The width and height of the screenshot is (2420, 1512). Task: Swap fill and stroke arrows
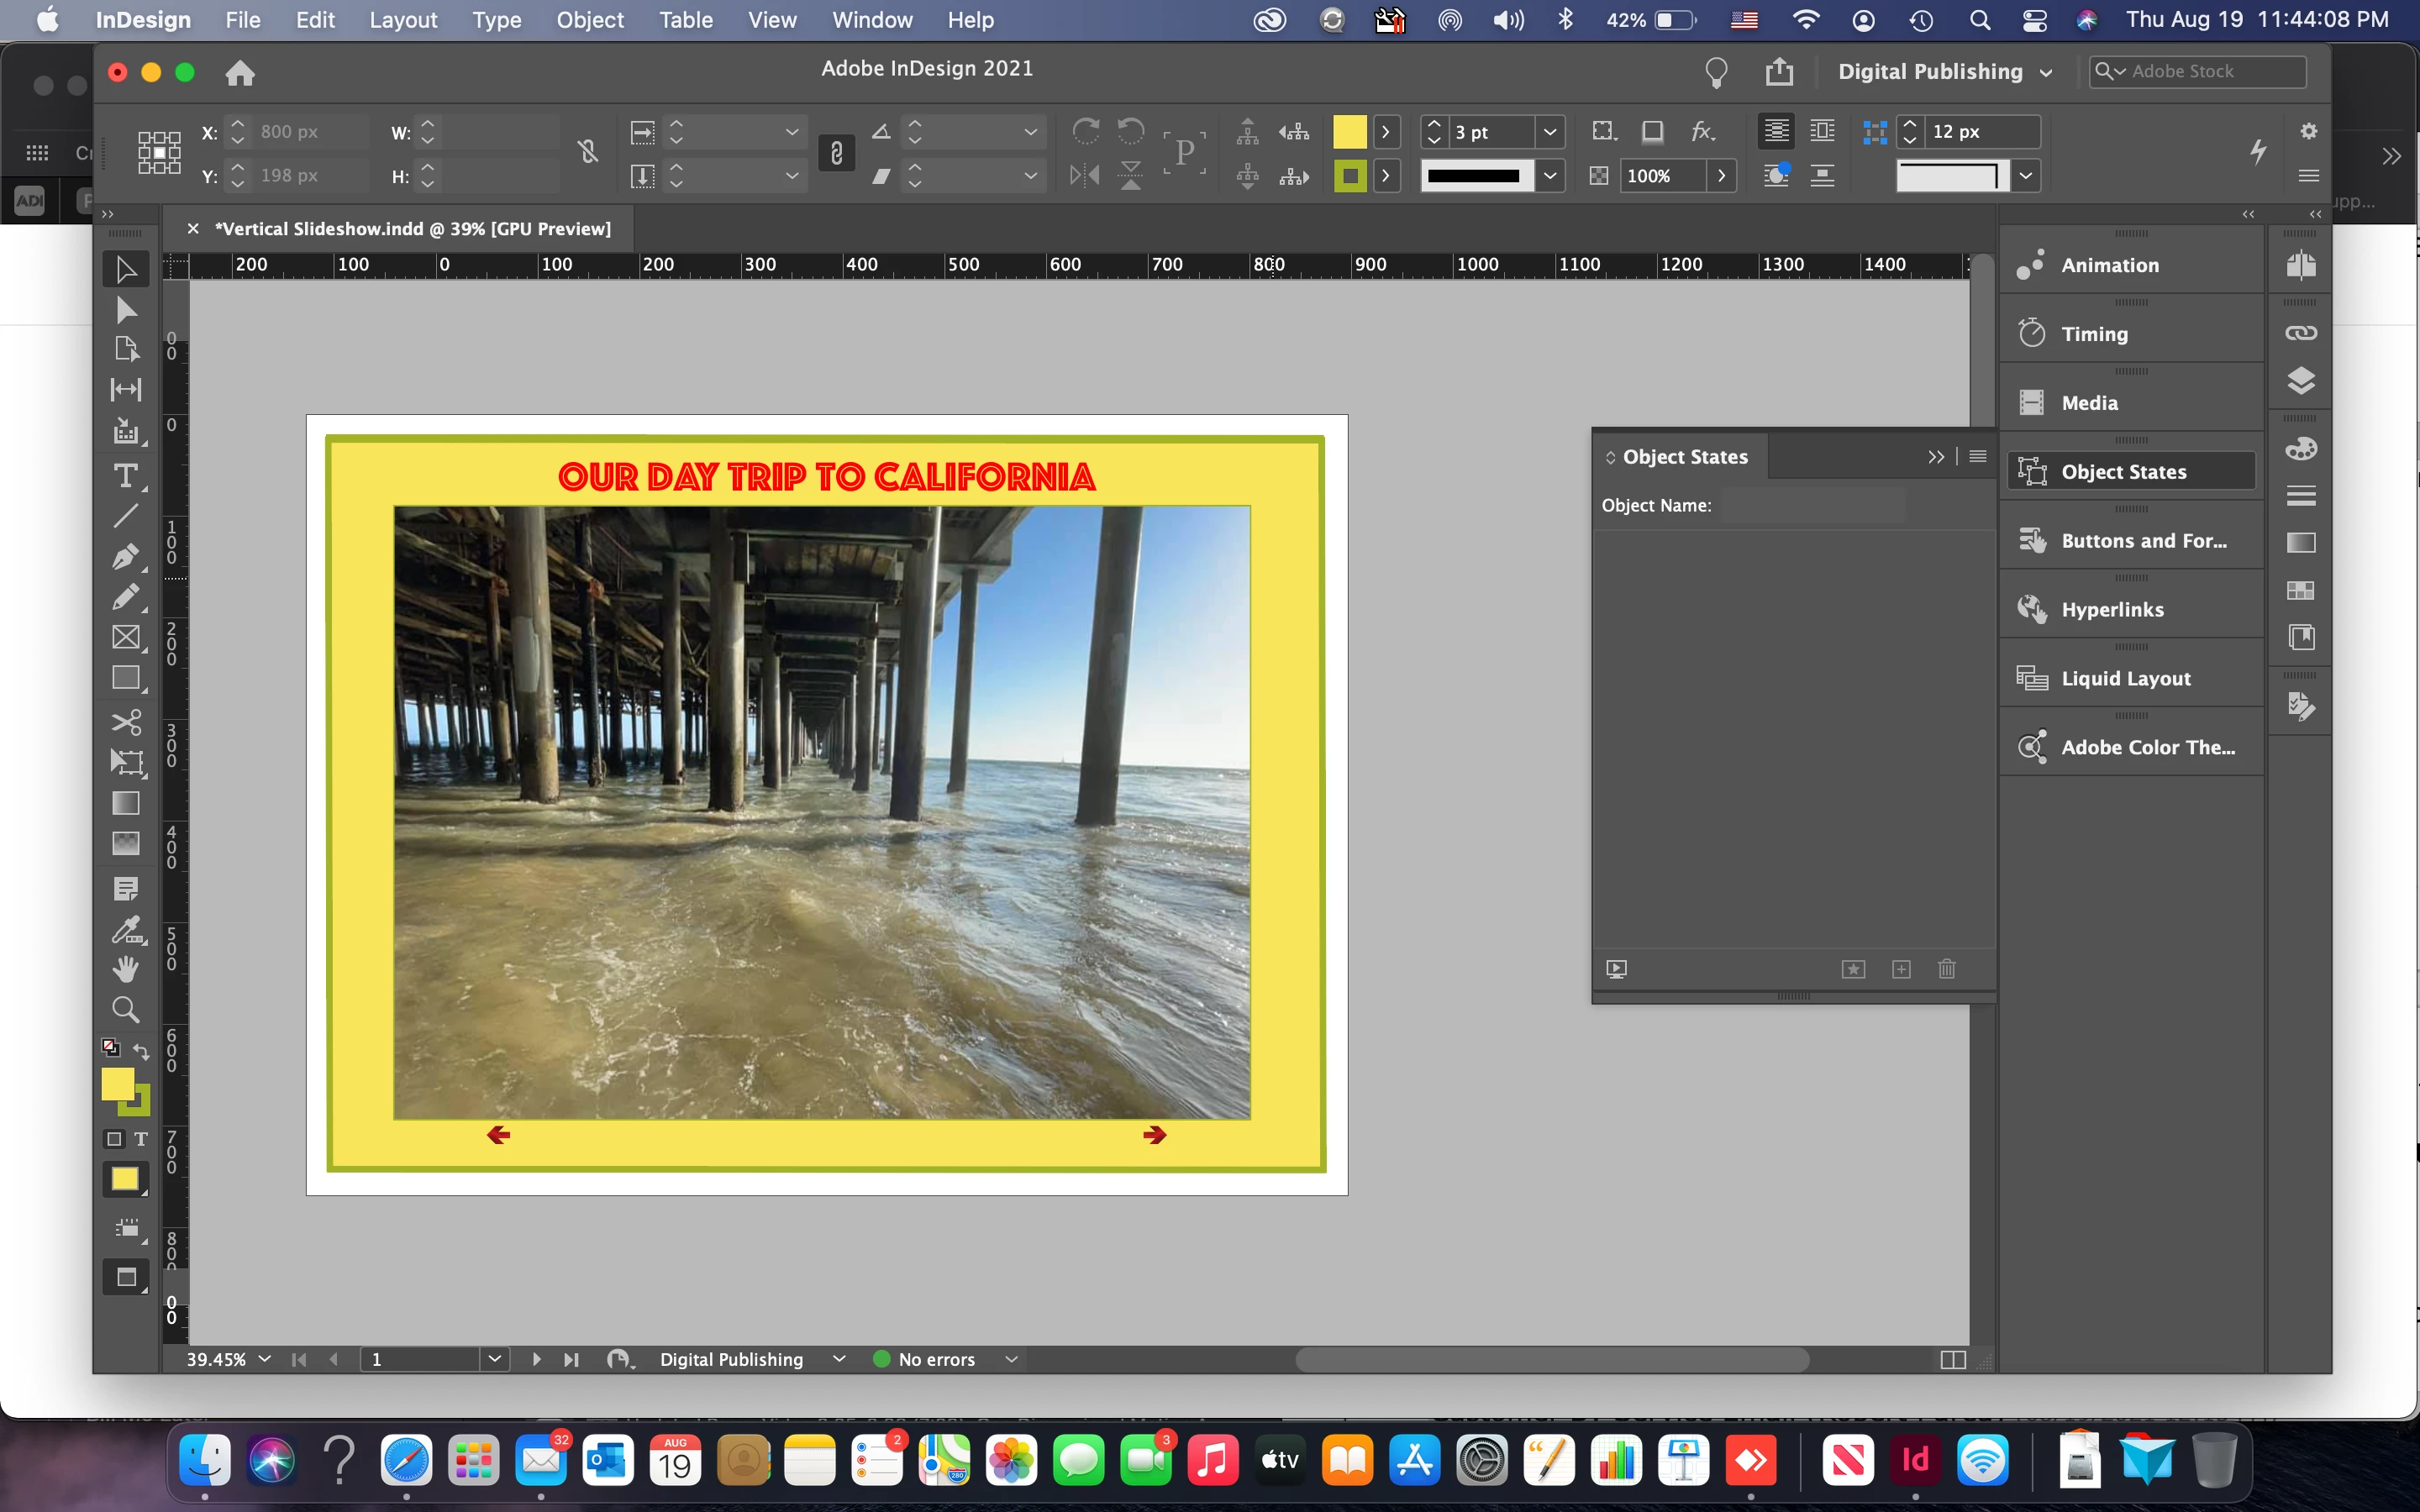point(141,1051)
